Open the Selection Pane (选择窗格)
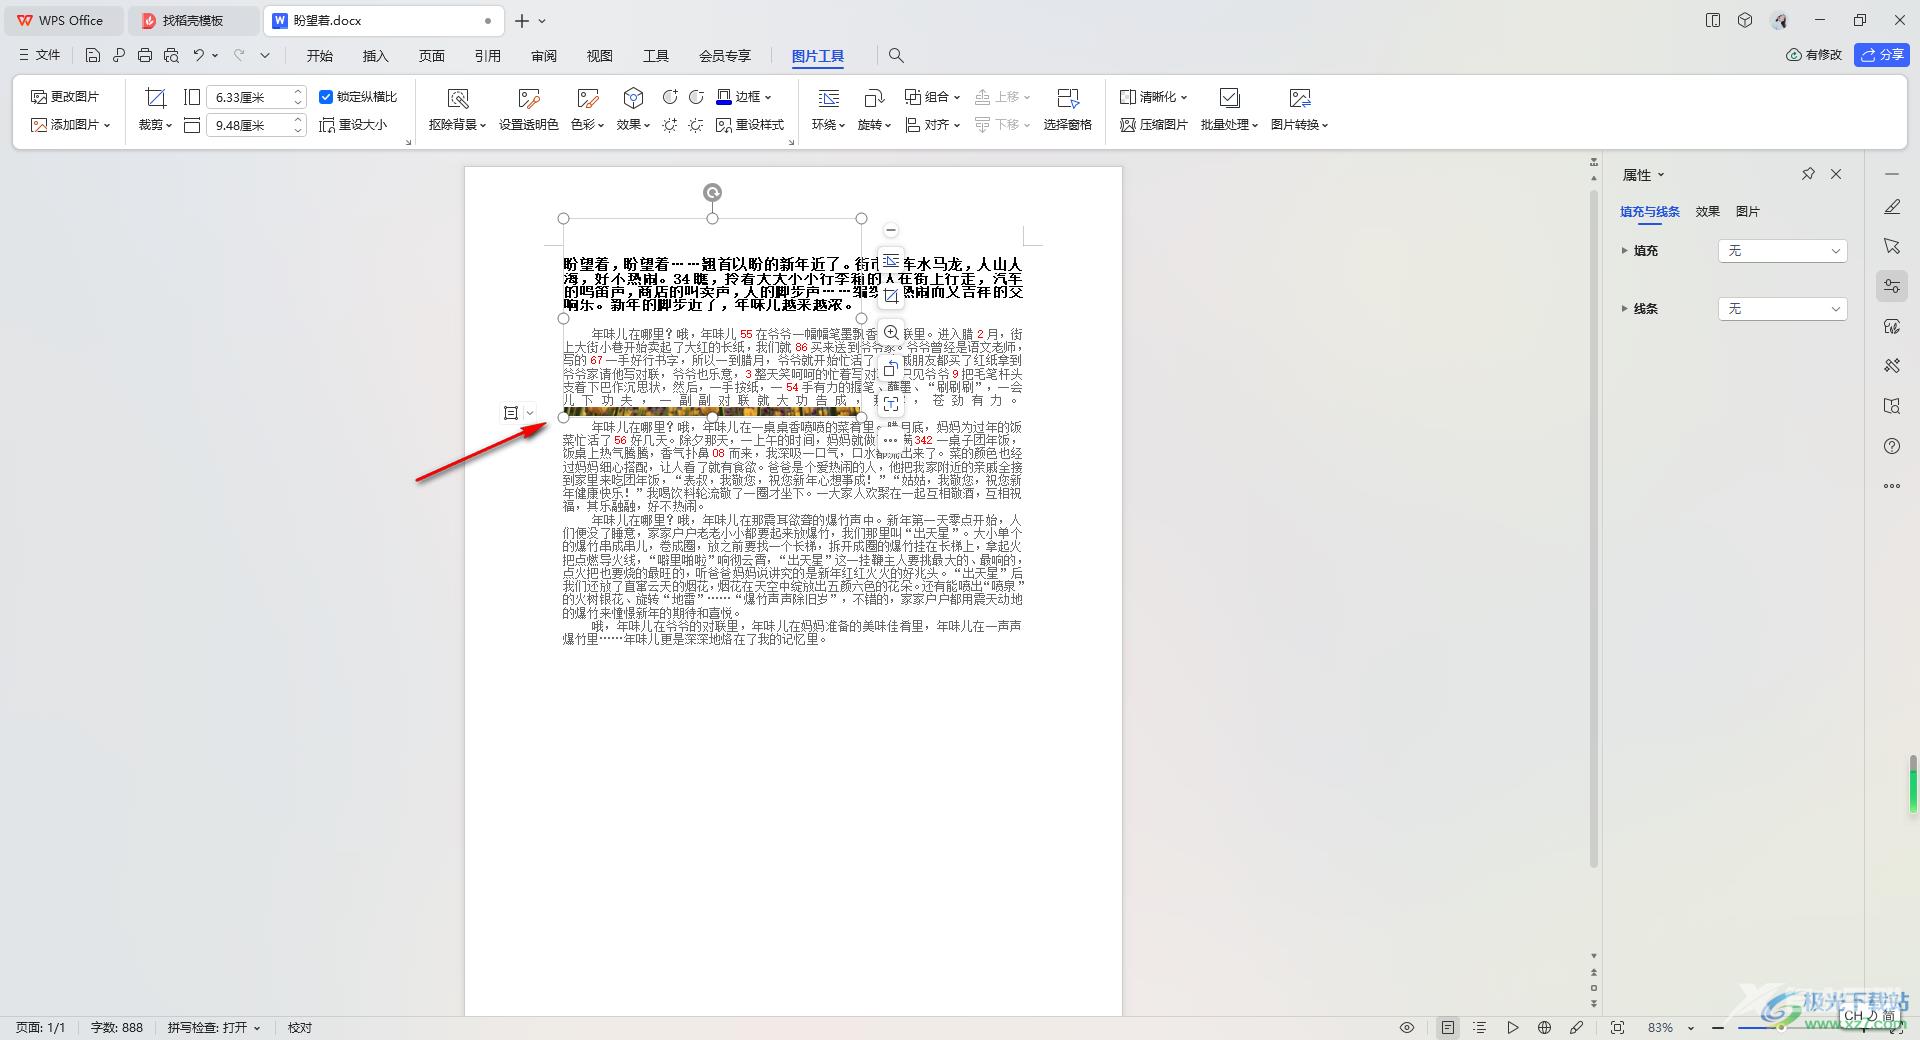The width and height of the screenshot is (1920, 1040). tap(1067, 109)
